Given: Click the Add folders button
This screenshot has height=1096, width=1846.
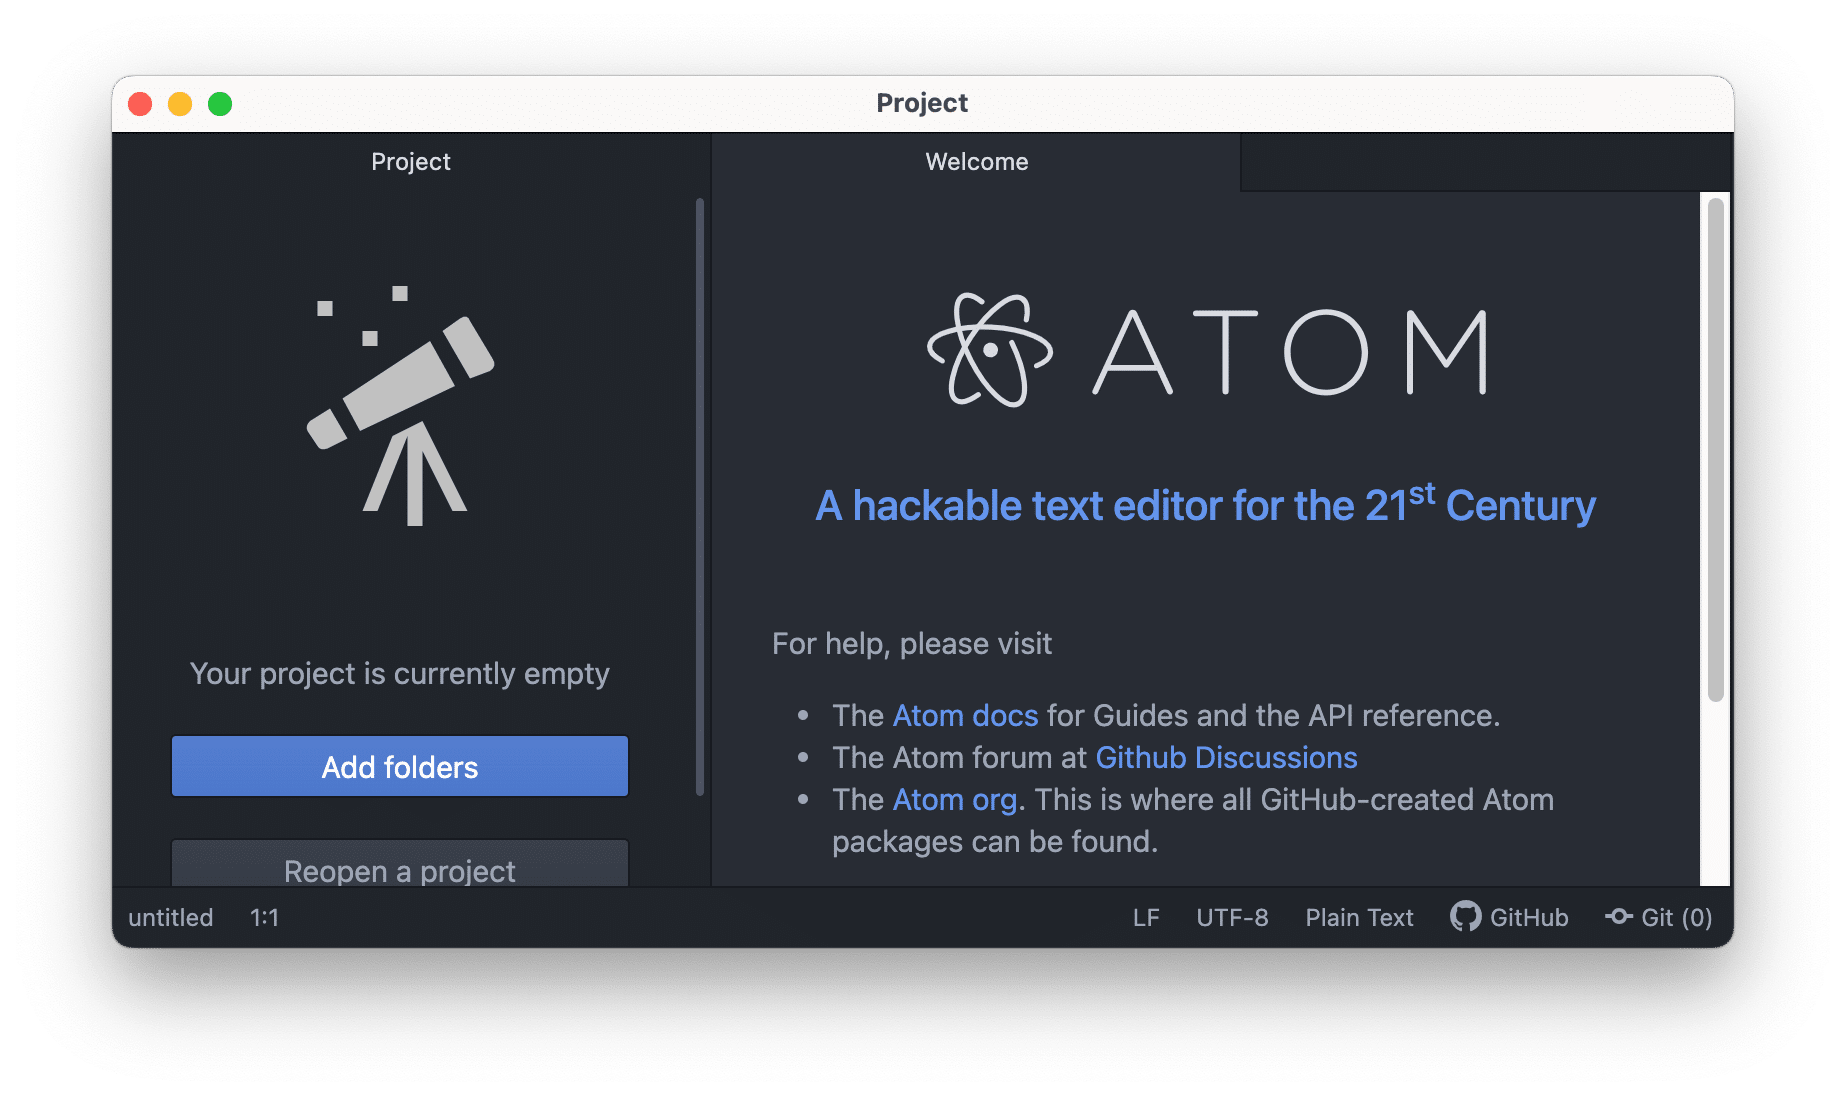Looking at the screenshot, I should pos(399,766).
